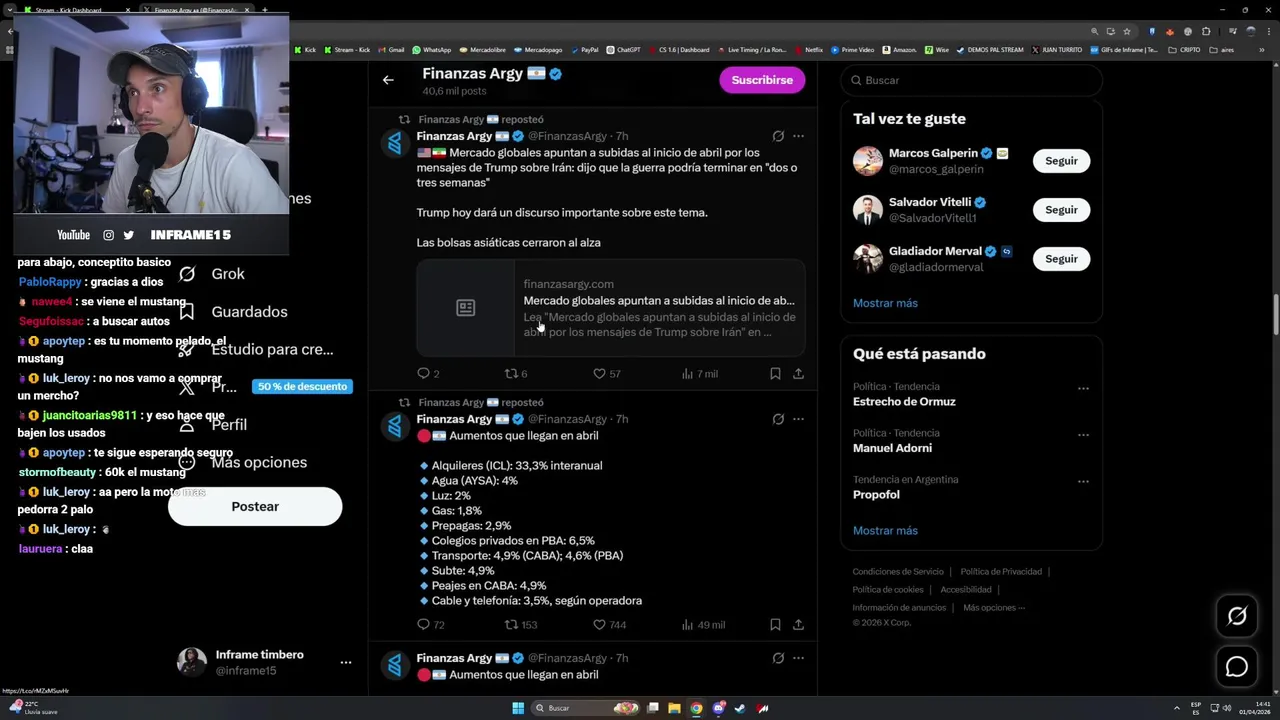The image size is (1280, 720).
Task: Open the Netflix bookmark
Action: tap(808, 50)
